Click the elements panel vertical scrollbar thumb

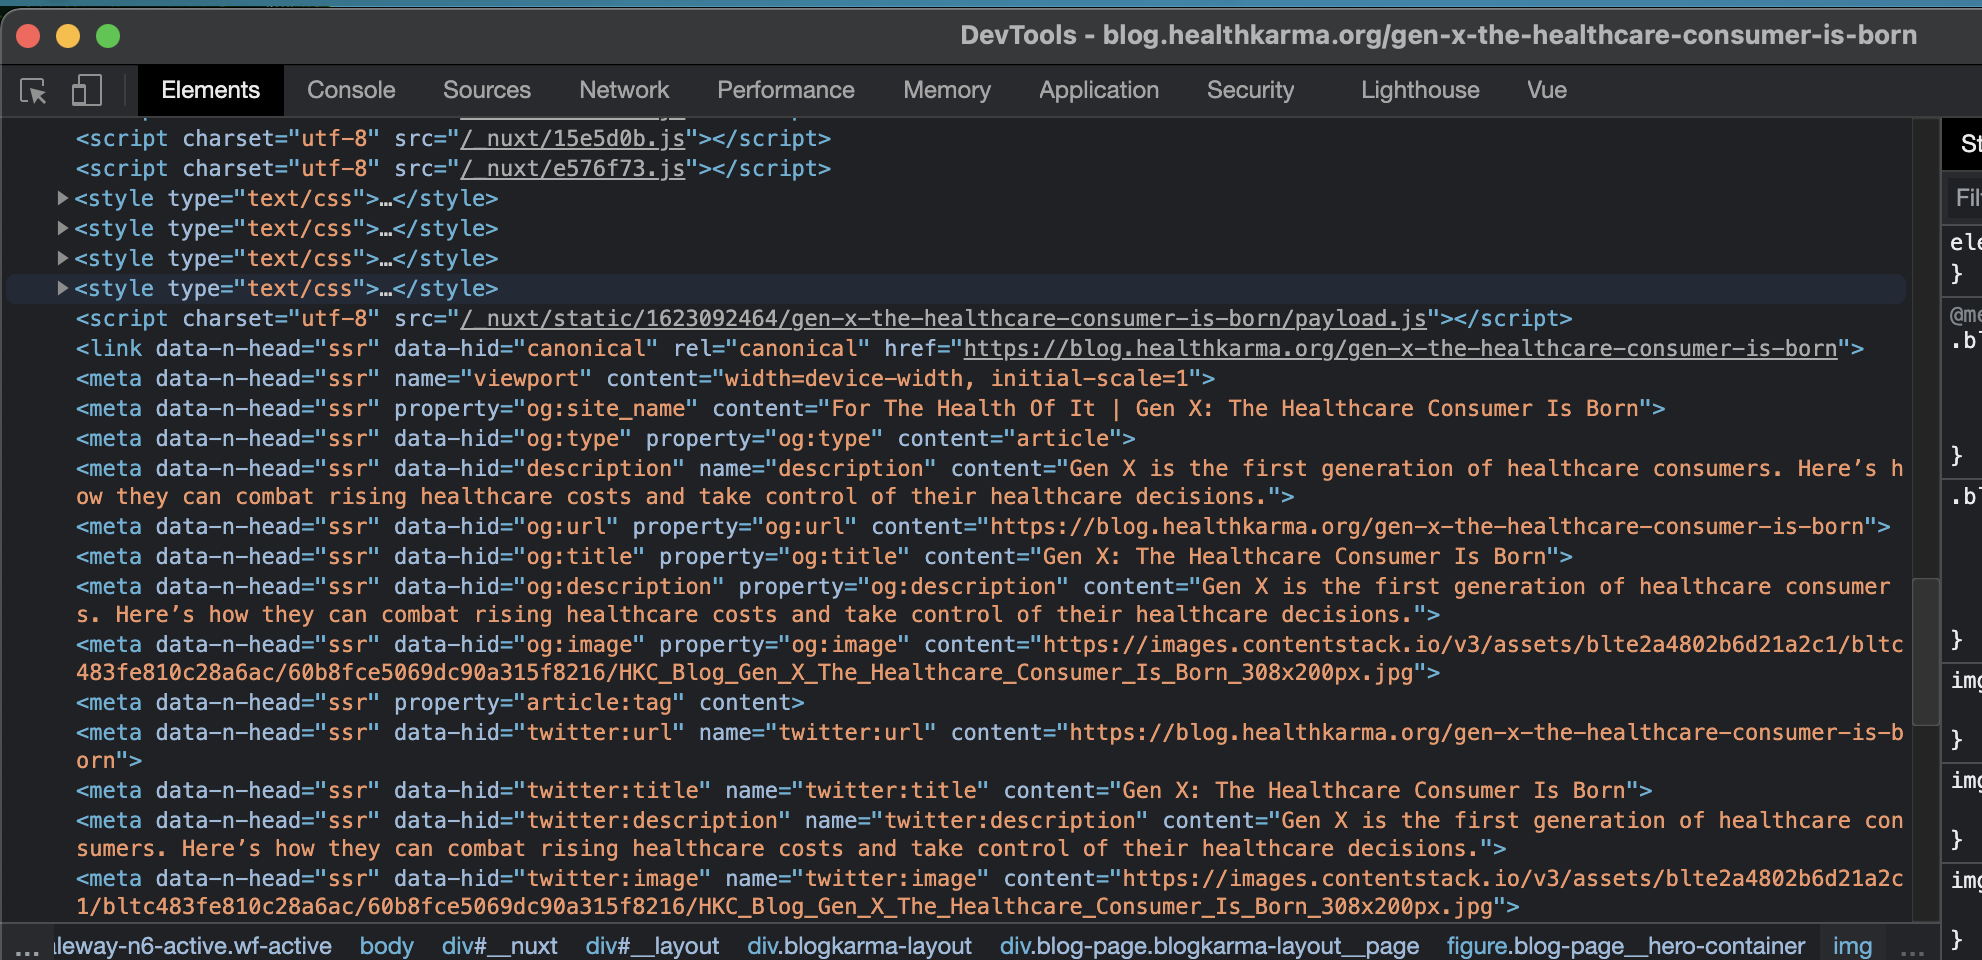1925,651
